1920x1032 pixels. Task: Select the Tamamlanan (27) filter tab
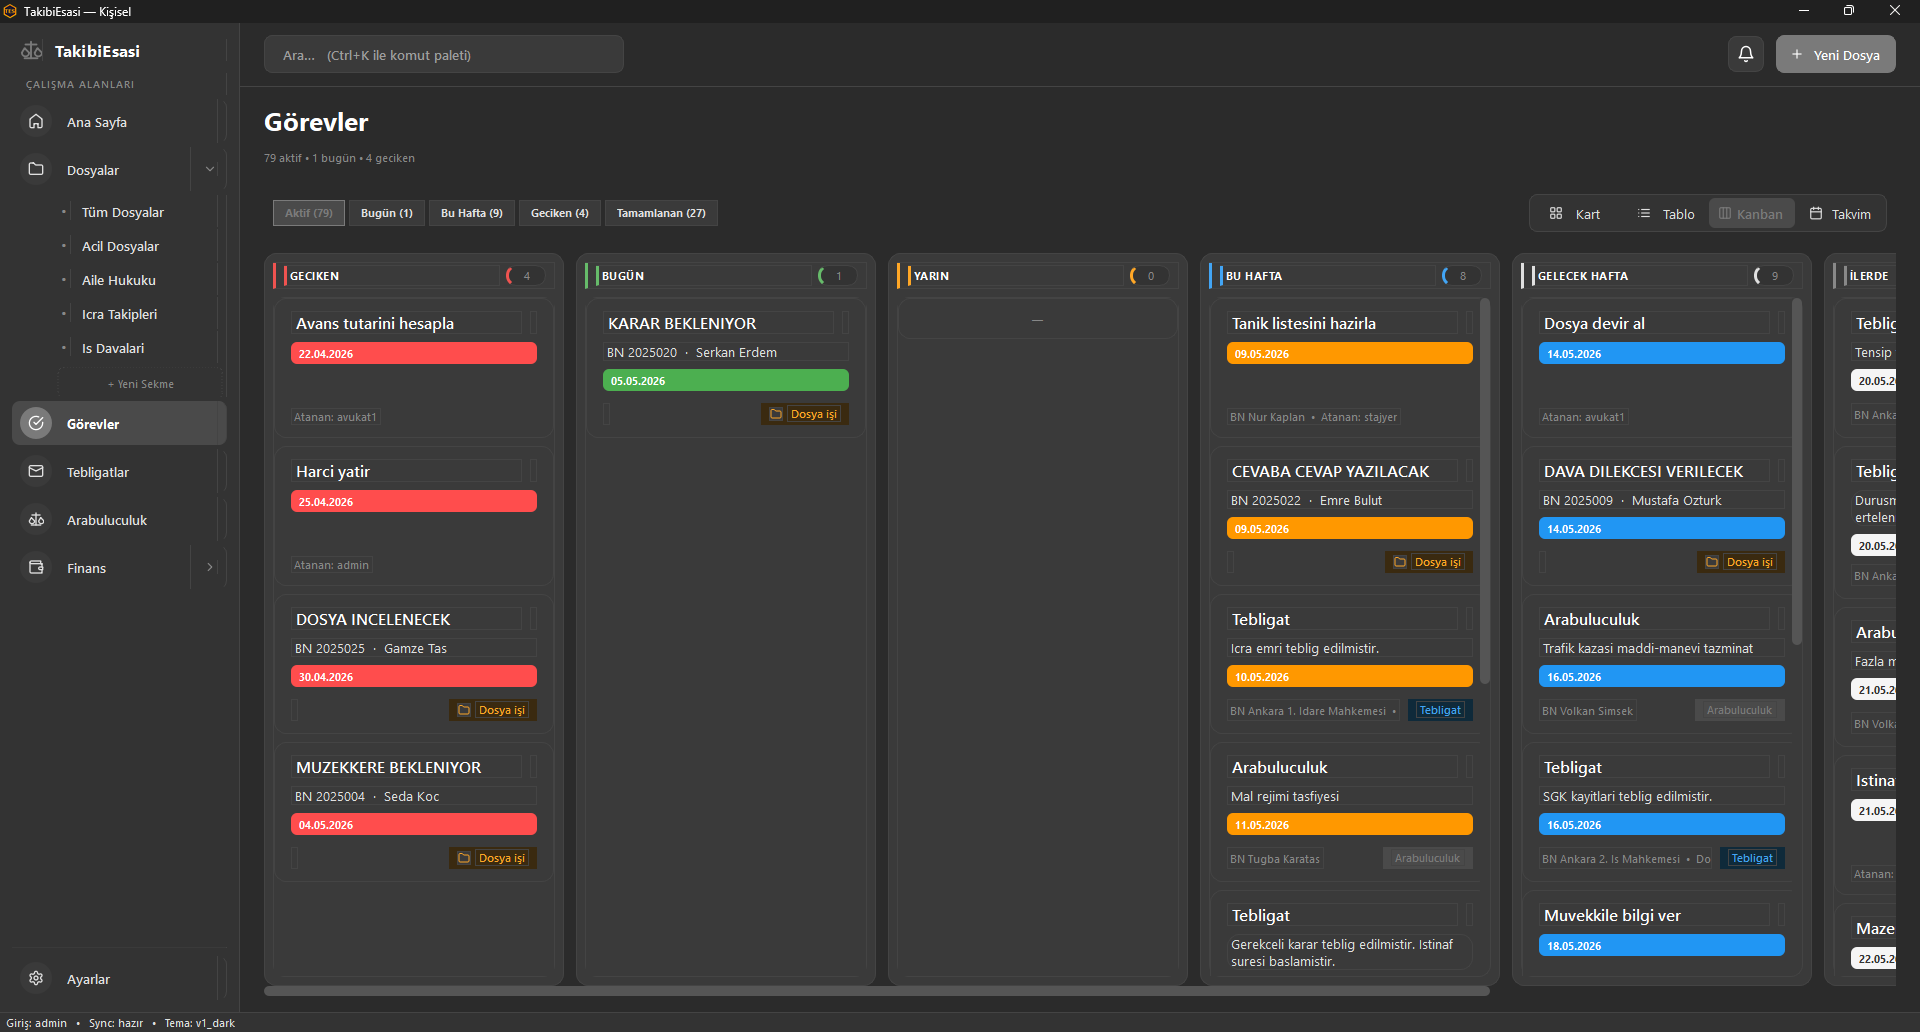pyautogui.click(x=661, y=213)
